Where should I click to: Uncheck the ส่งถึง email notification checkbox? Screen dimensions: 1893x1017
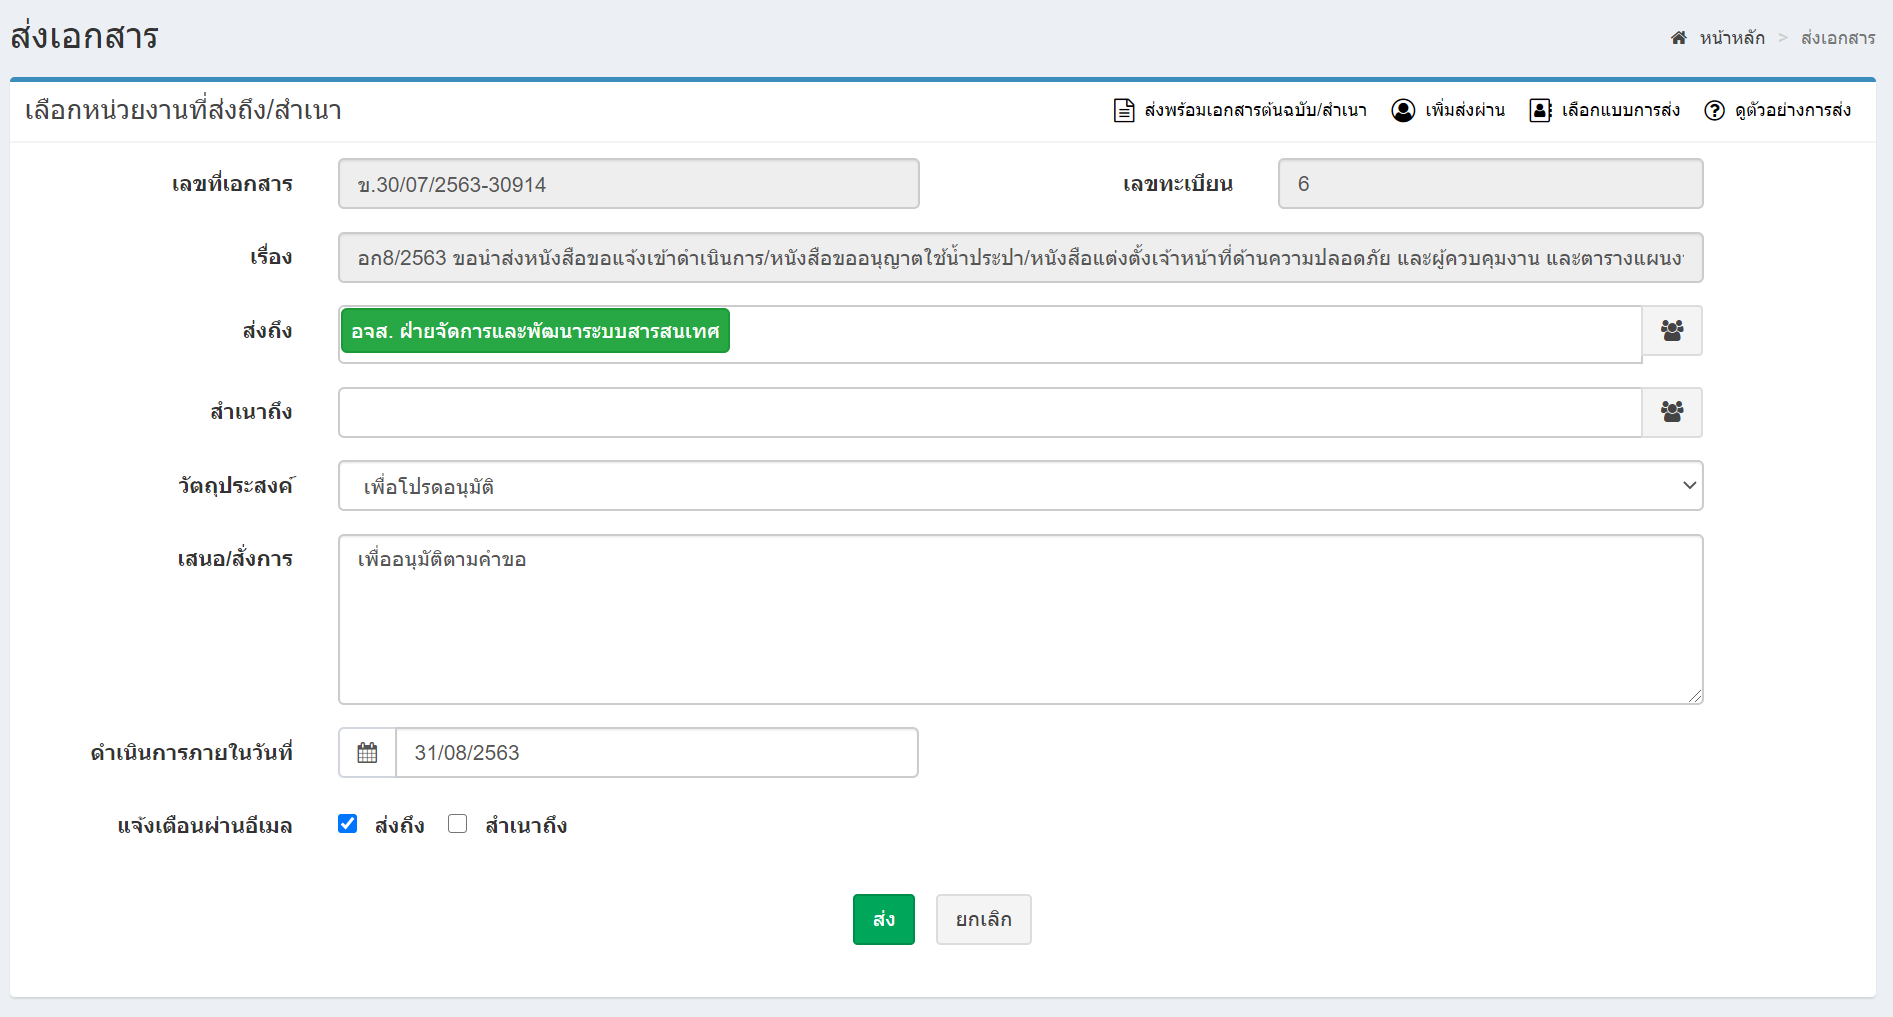coord(348,824)
